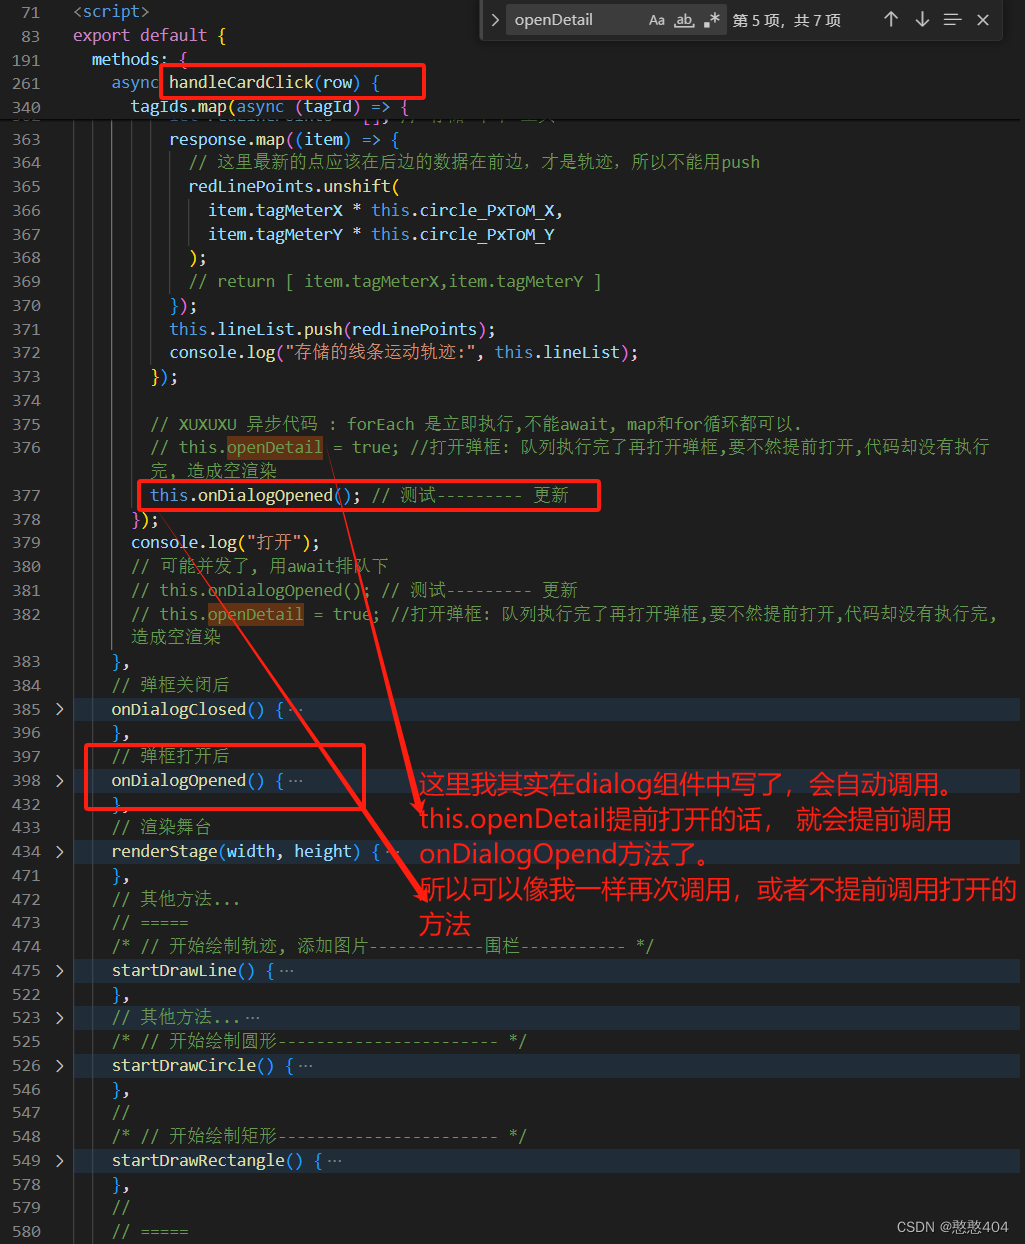
Task: Toggle Match Case in the find widget
Action: 655,19
